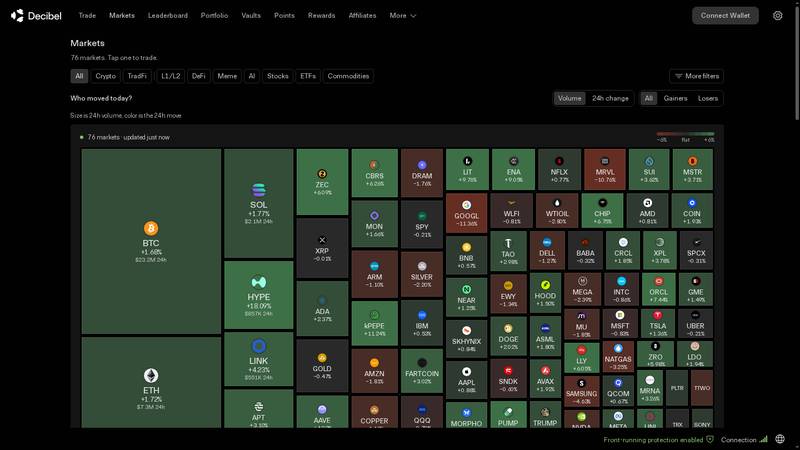Viewport: 800px width, 450px height.
Task: Open the NATGAS market tile
Action: (x=618, y=357)
